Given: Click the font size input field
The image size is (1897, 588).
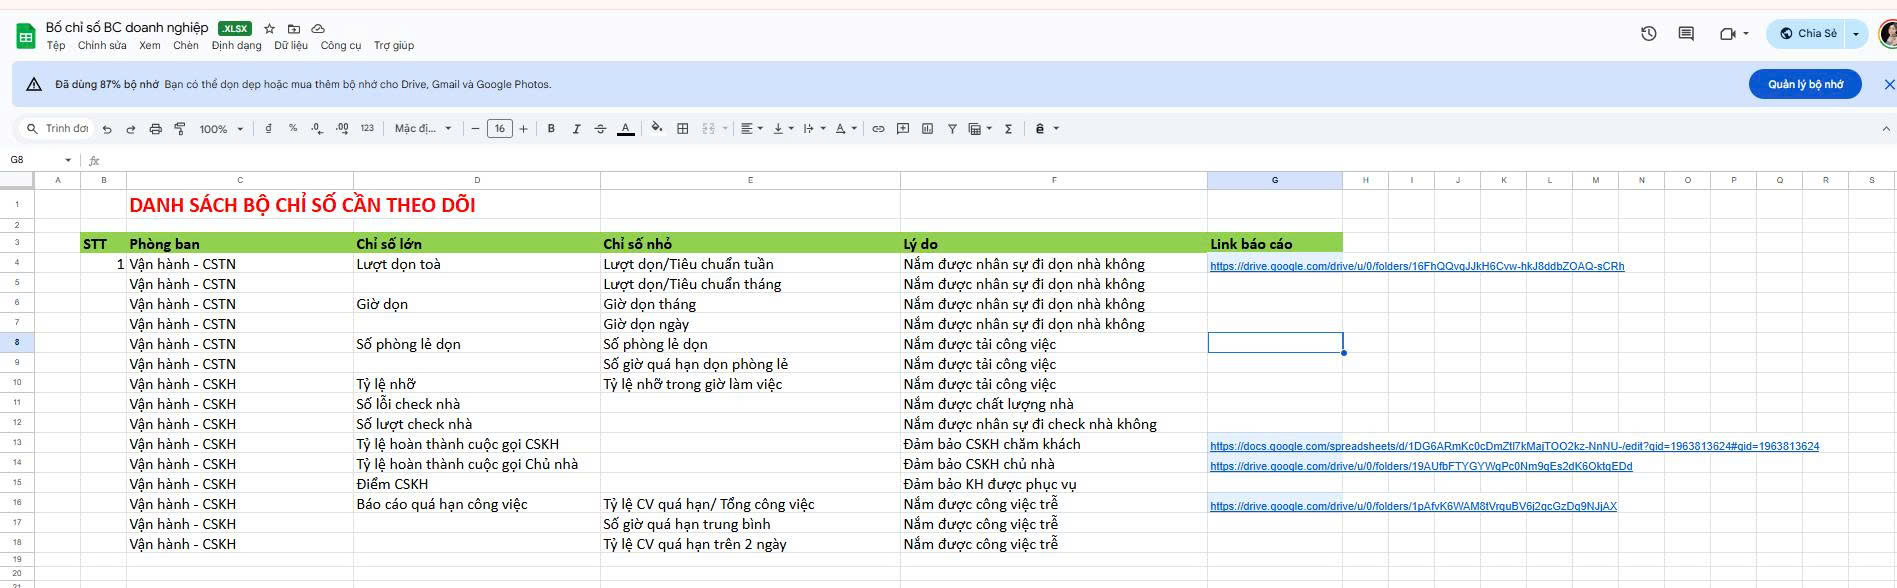Looking at the screenshot, I should (499, 129).
